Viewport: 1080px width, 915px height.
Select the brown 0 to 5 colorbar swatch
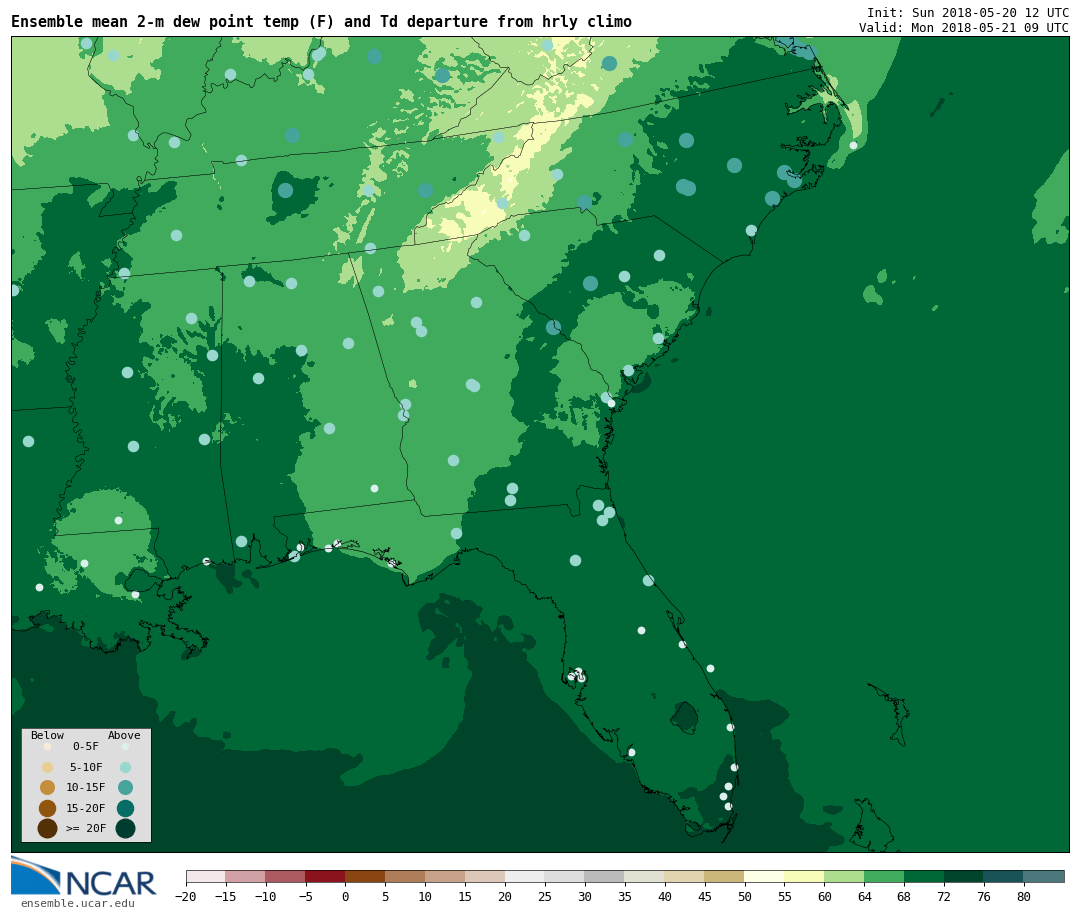tap(365, 877)
